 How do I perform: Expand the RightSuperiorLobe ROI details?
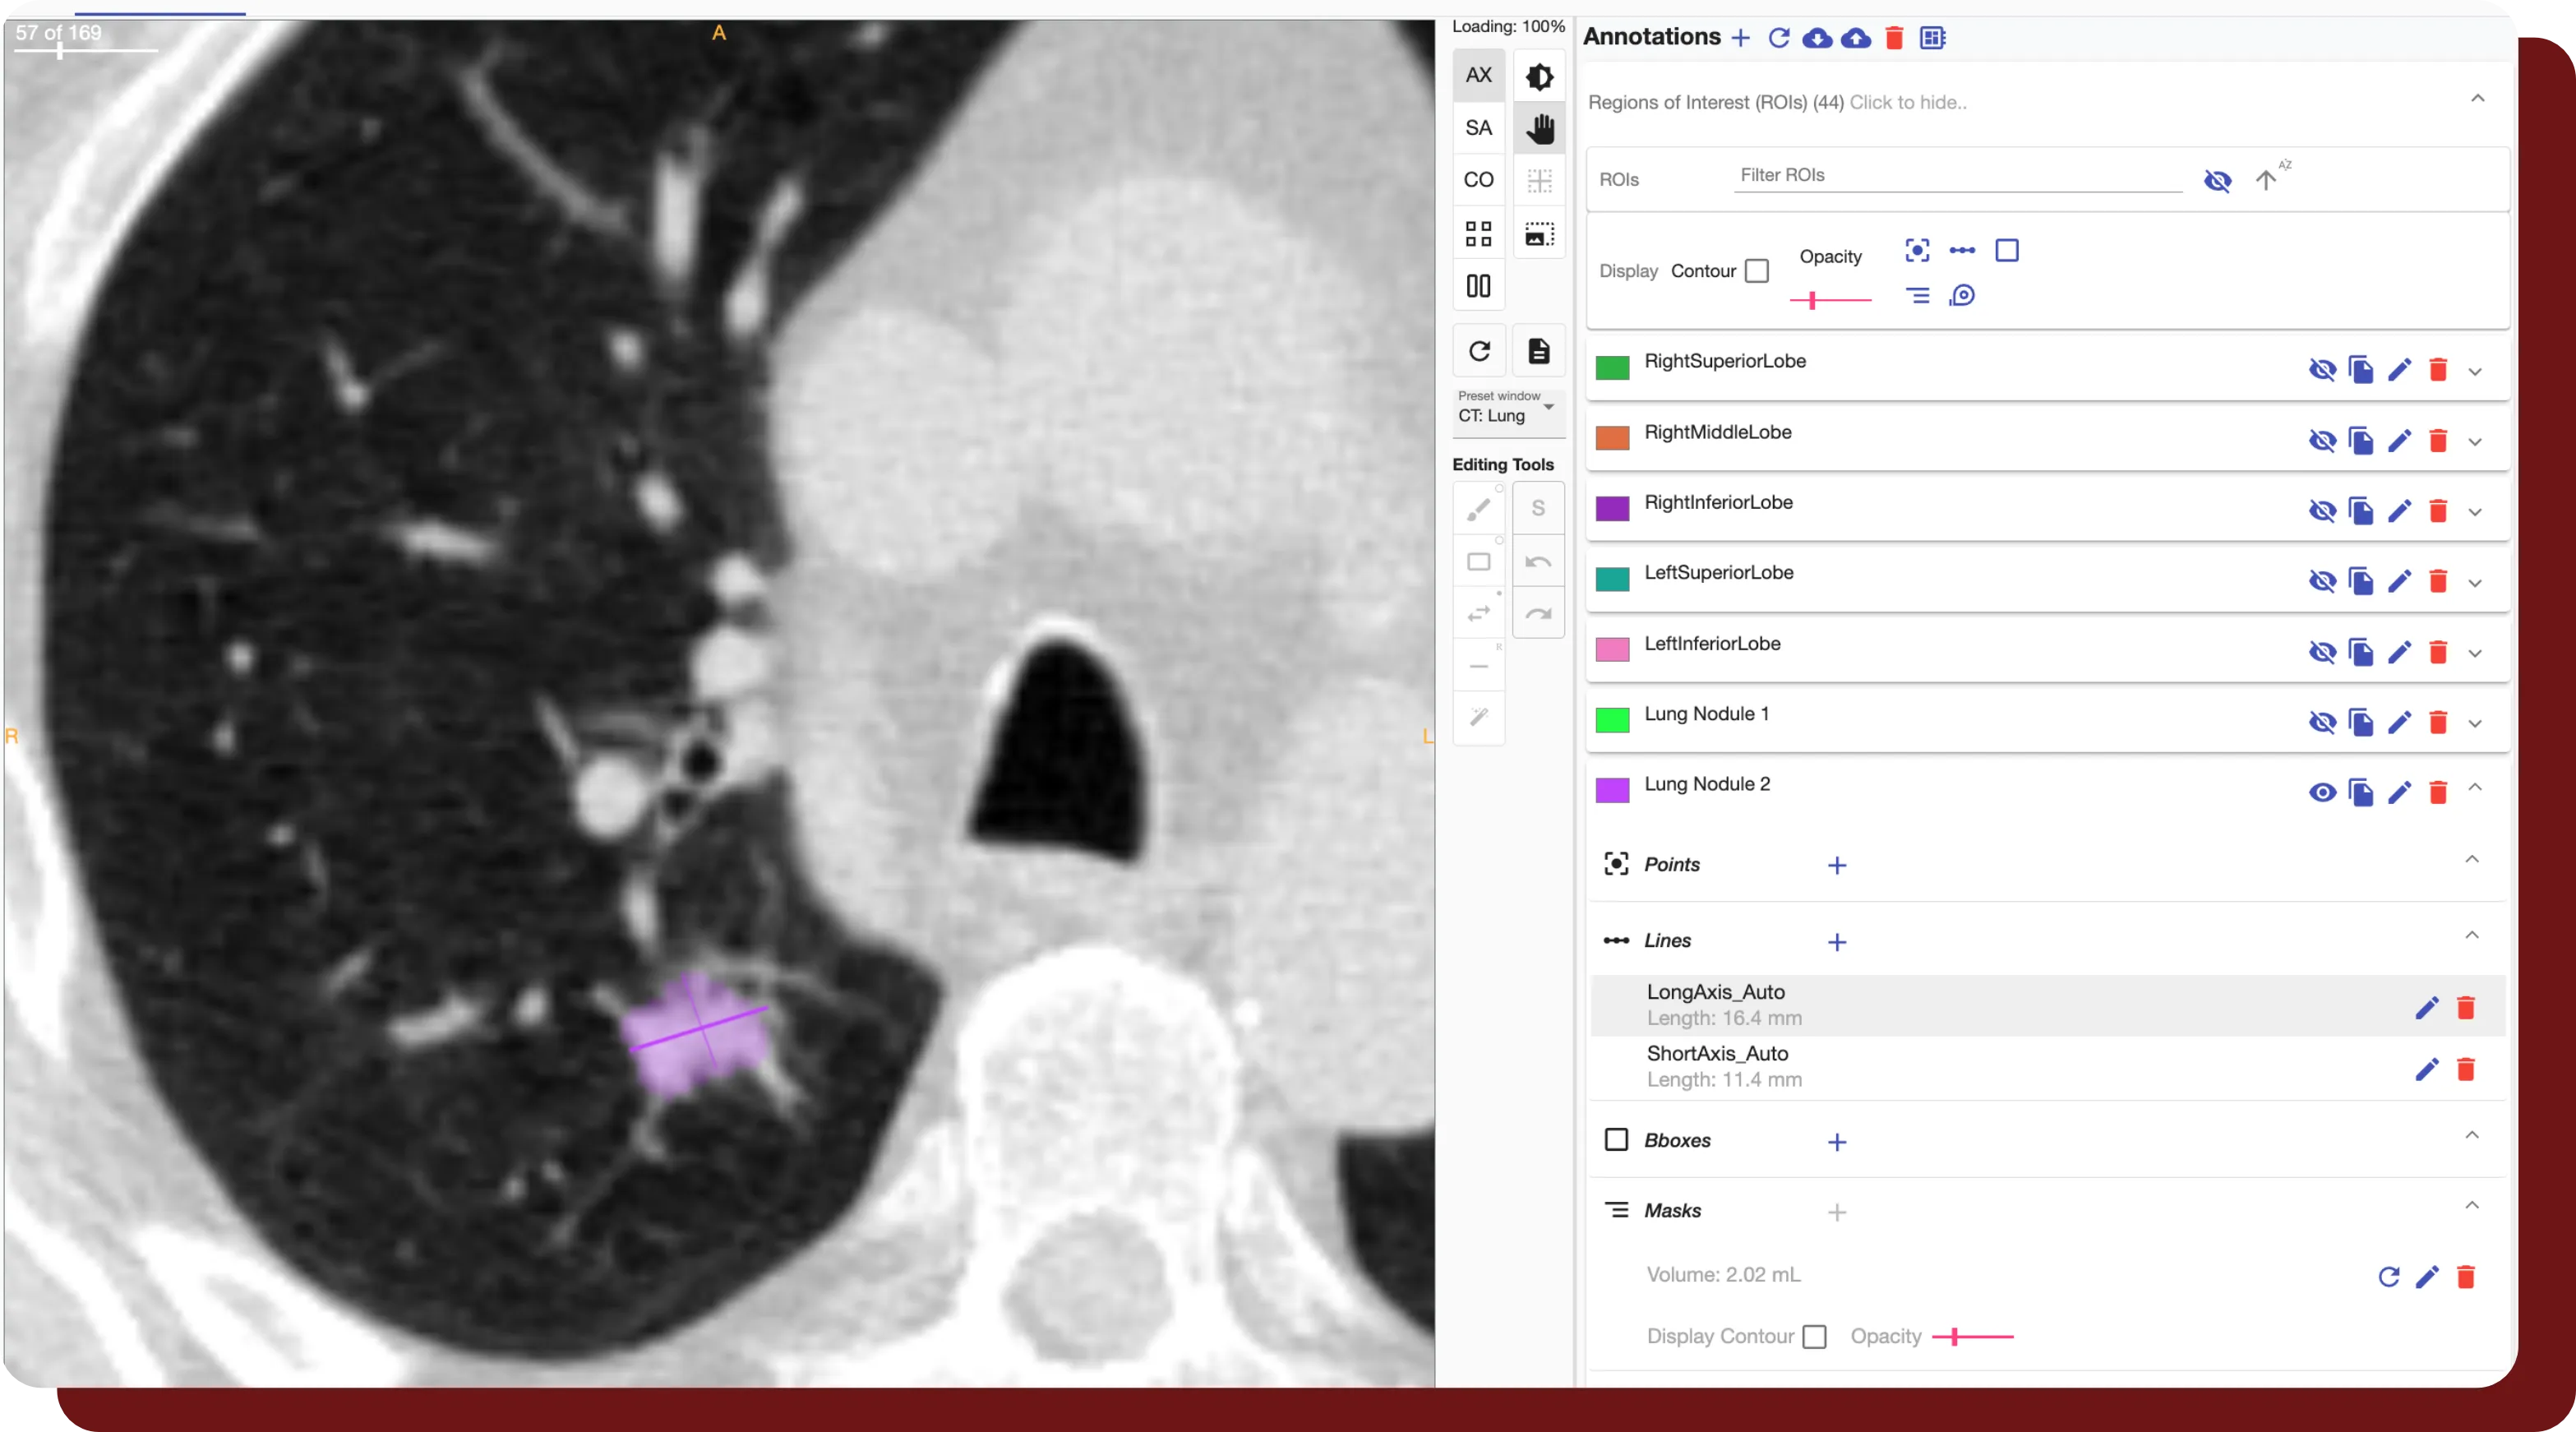(x=2475, y=370)
